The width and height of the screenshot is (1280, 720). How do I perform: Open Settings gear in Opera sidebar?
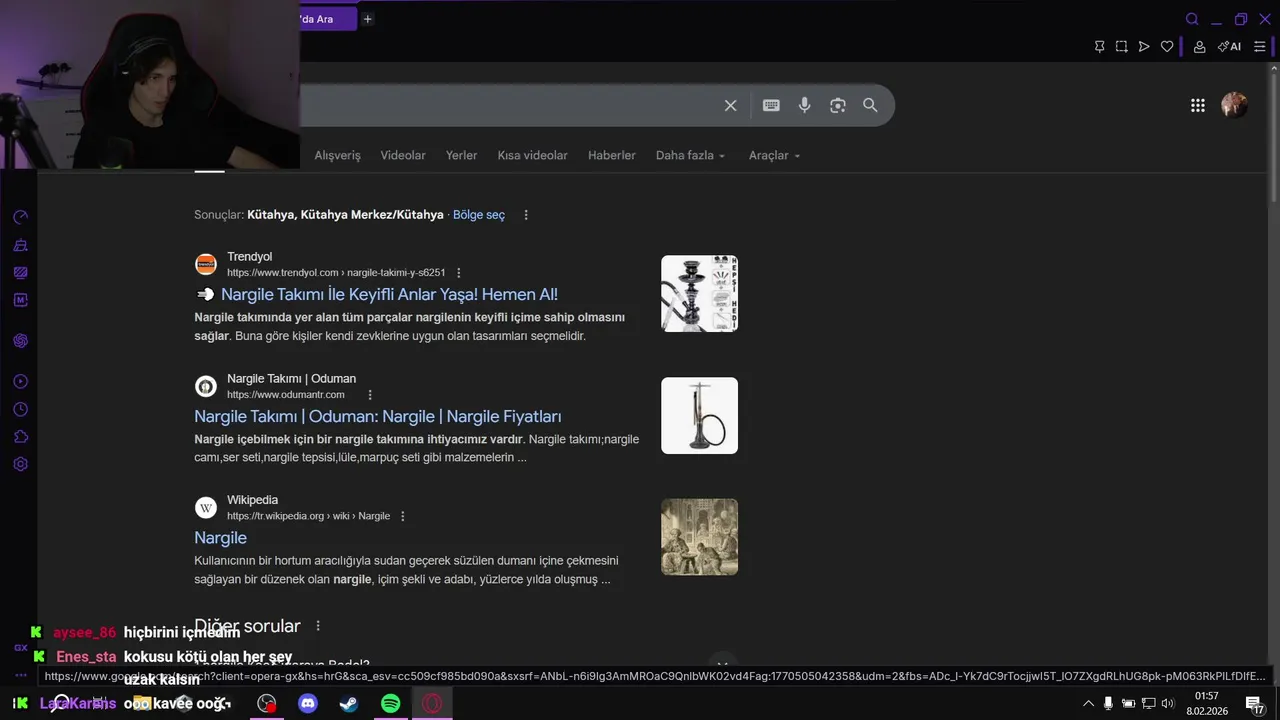pyautogui.click(x=20, y=464)
